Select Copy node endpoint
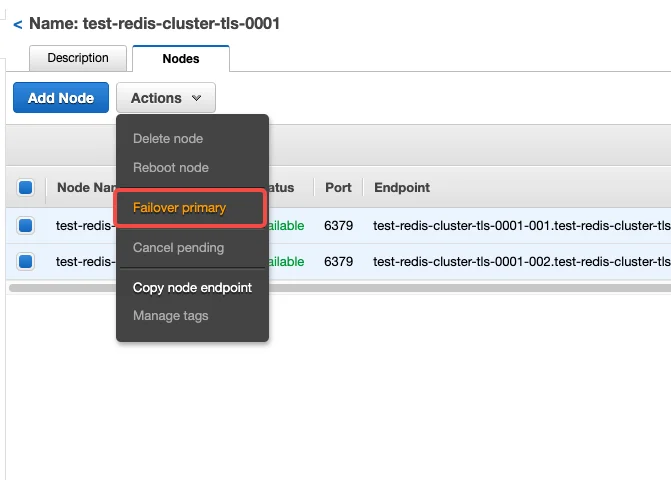 pyautogui.click(x=192, y=288)
